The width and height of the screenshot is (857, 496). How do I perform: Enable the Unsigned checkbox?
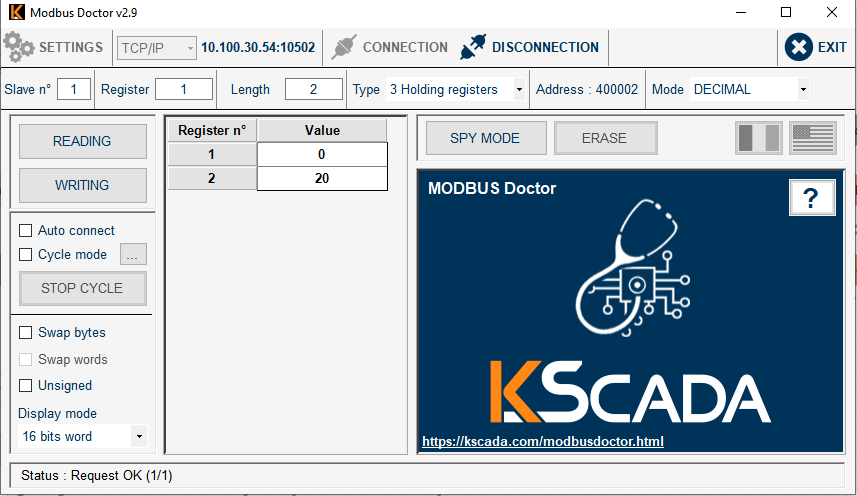pos(26,386)
